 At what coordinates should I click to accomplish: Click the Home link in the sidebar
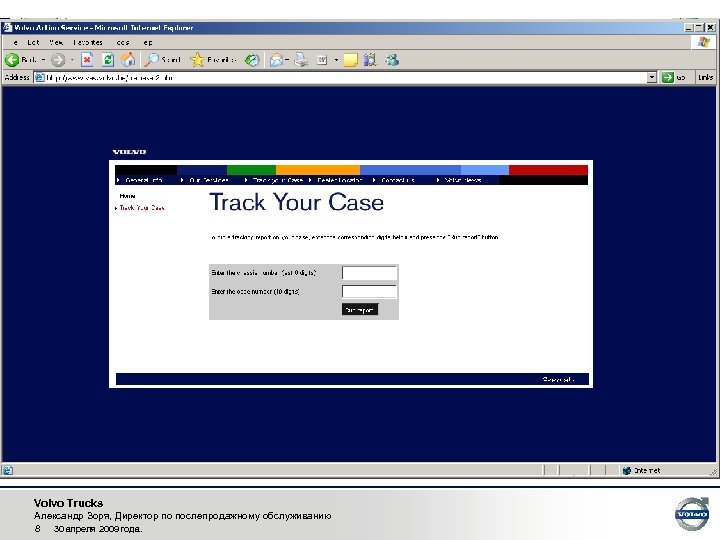127,196
